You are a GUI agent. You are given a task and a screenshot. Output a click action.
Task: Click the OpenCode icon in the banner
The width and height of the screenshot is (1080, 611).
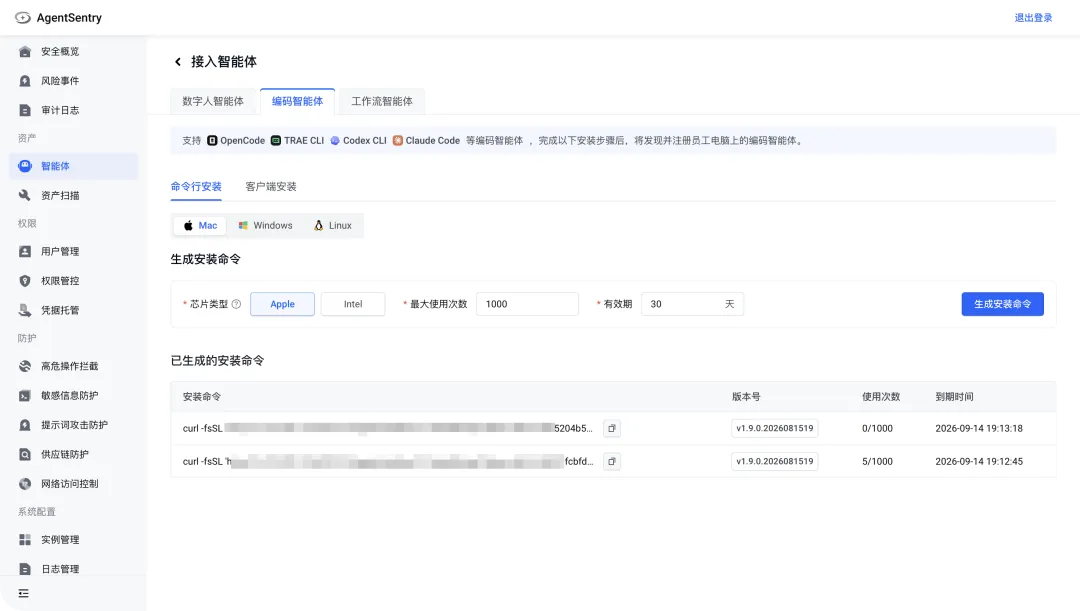coord(212,141)
